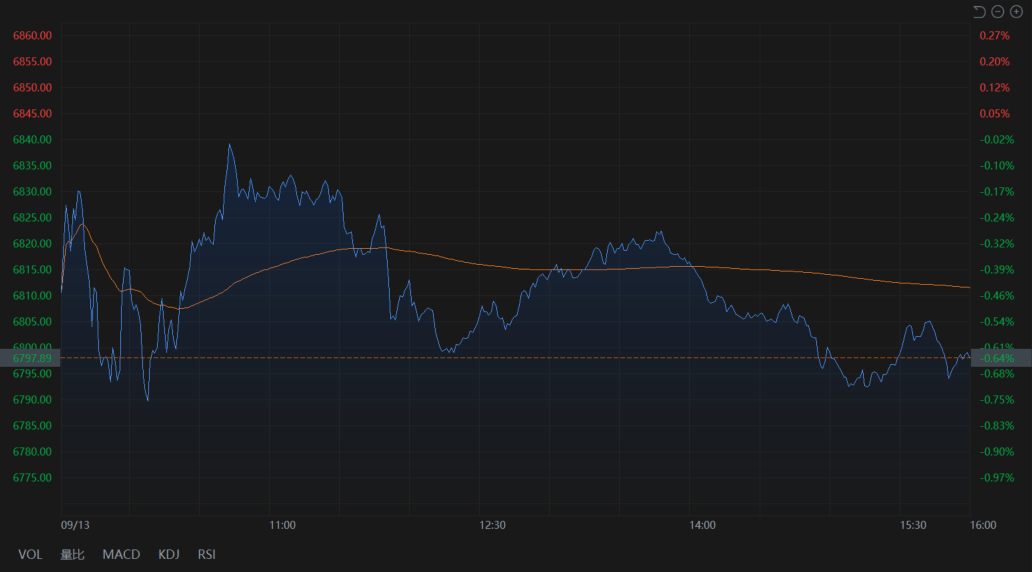Click the 6860.00 top price label
The height and width of the screenshot is (572, 1032).
pos(32,36)
